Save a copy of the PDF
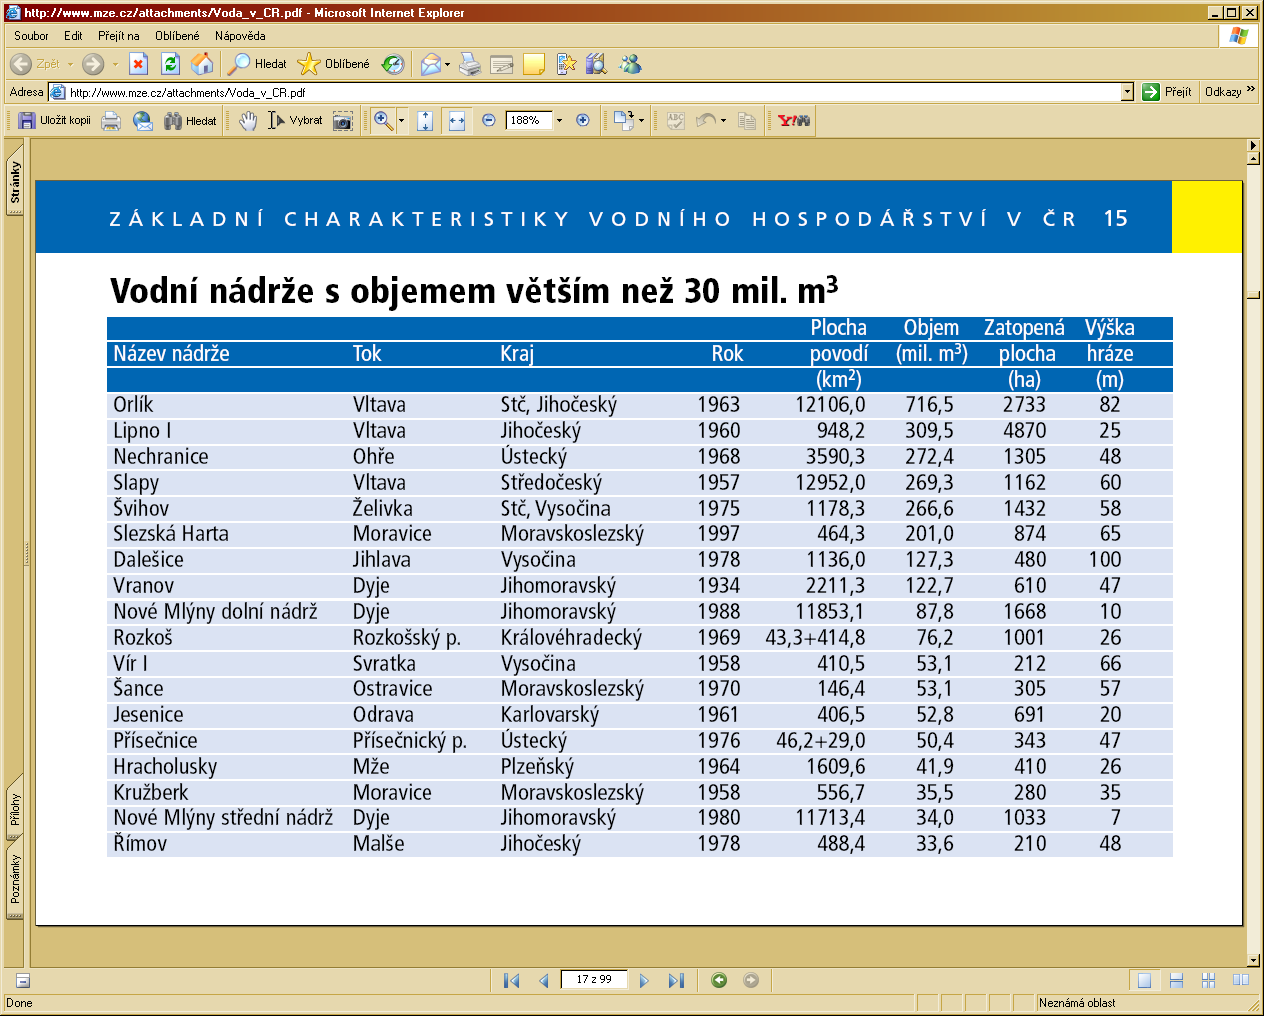The height and width of the screenshot is (1016, 1264). [x=55, y=121]
